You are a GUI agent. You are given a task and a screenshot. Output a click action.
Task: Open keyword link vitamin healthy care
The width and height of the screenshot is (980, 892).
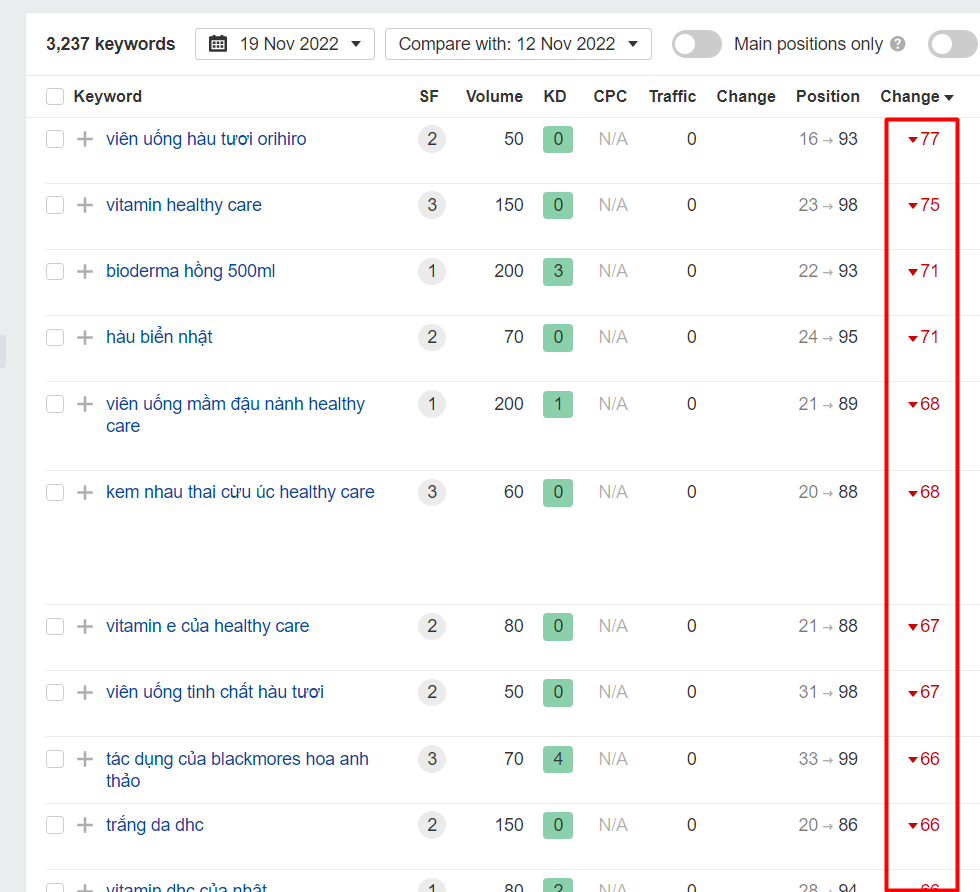click(x=184, y=205)
